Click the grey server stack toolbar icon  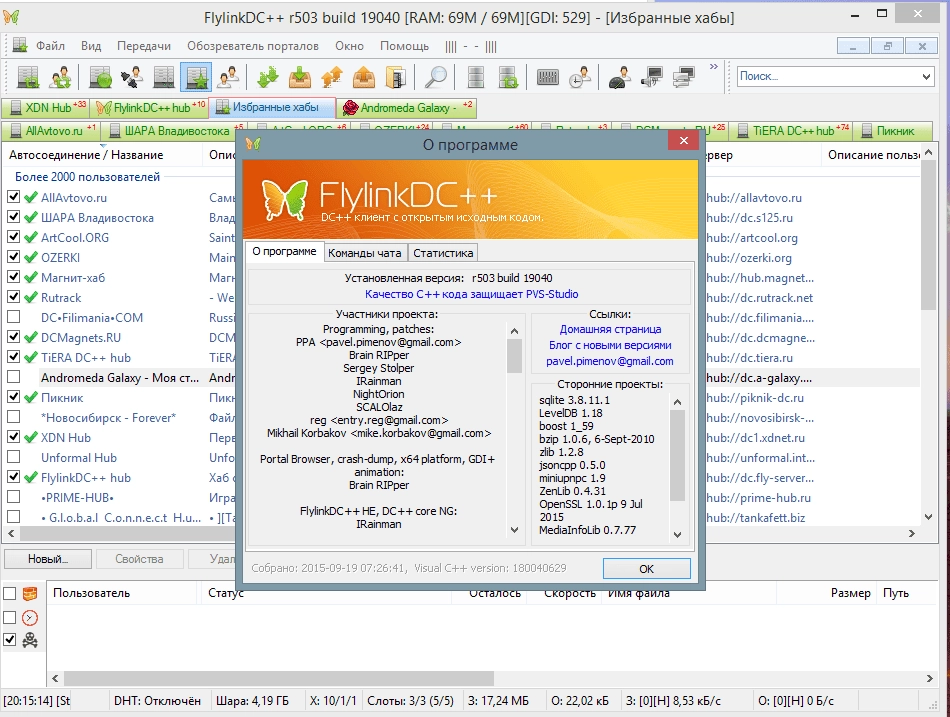click(x=476, y=78)
